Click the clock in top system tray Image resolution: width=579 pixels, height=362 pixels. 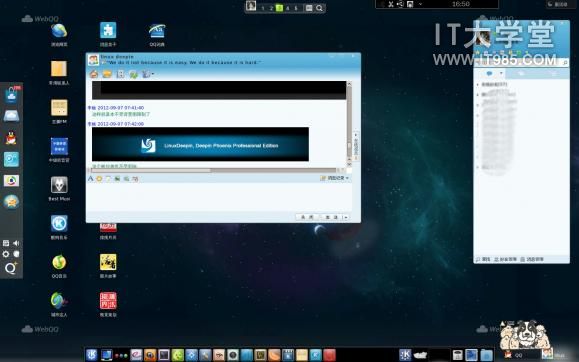[x=461, y=4]
